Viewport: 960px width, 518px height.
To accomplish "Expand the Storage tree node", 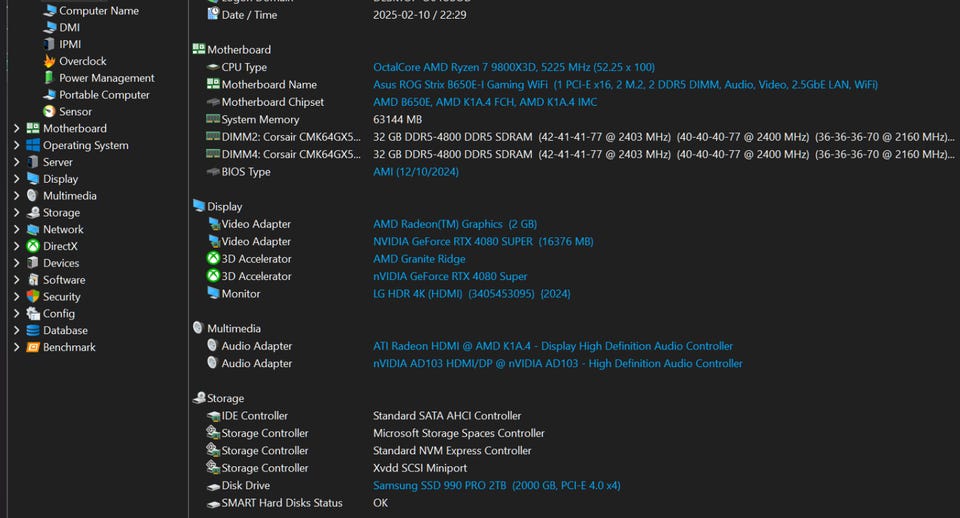I will pyautogui.click(x=17, y=212).
